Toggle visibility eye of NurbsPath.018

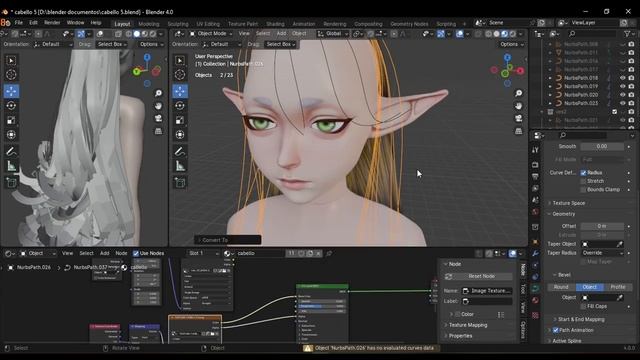coord(622,78)
